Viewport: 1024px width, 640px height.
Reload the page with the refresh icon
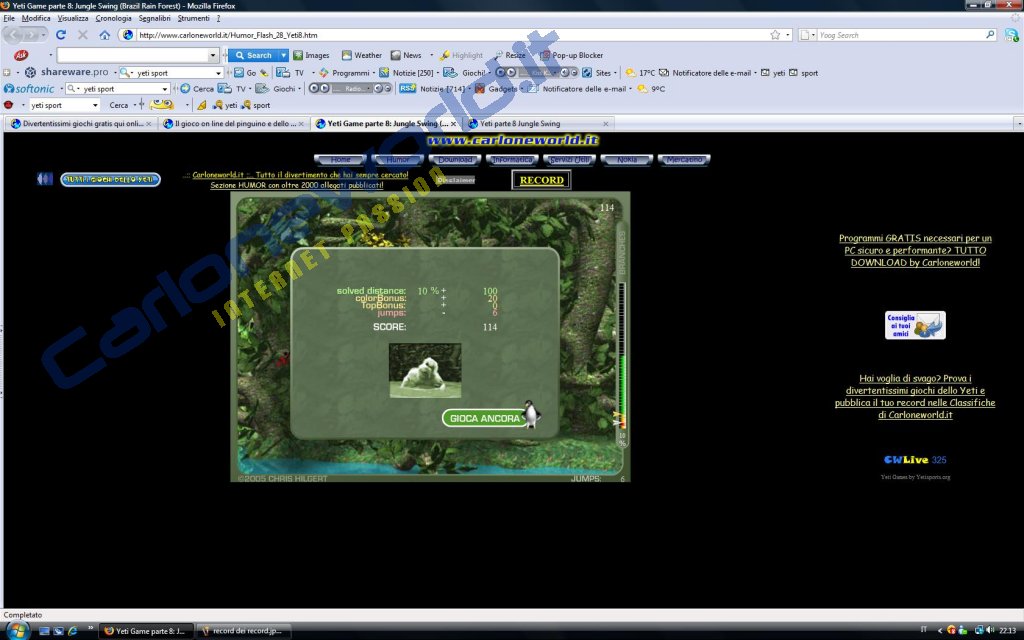[x=61, y=35]
